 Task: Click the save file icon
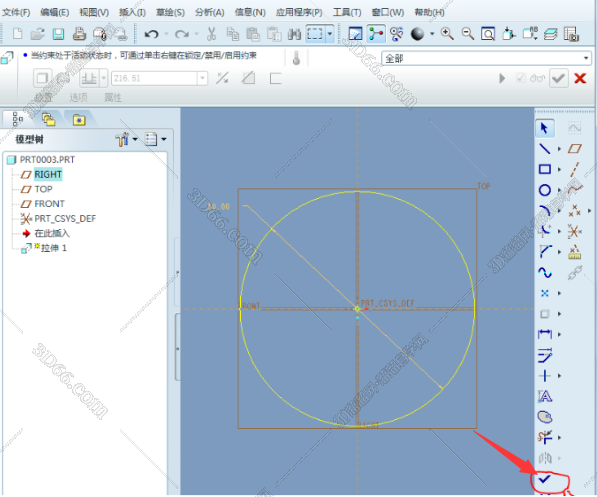click(x=58, y=34)
